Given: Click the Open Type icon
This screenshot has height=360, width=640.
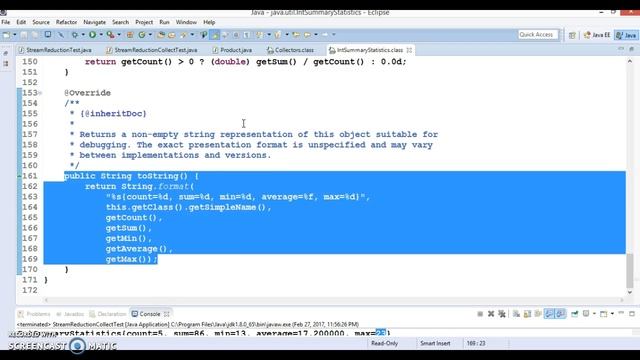Looking at the screenshot, I should pyautogui.click(x=161, y=35).
